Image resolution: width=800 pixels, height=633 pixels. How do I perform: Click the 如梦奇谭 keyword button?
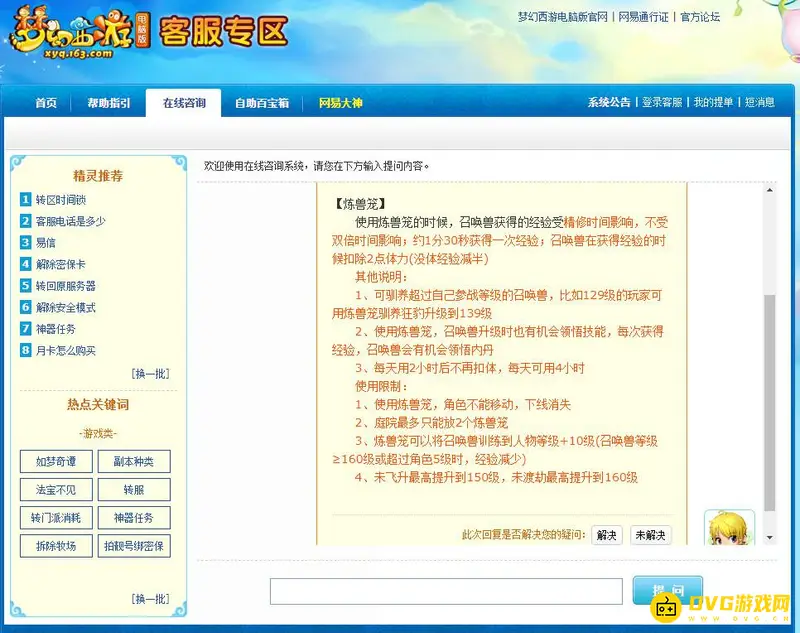click(56, 461)
